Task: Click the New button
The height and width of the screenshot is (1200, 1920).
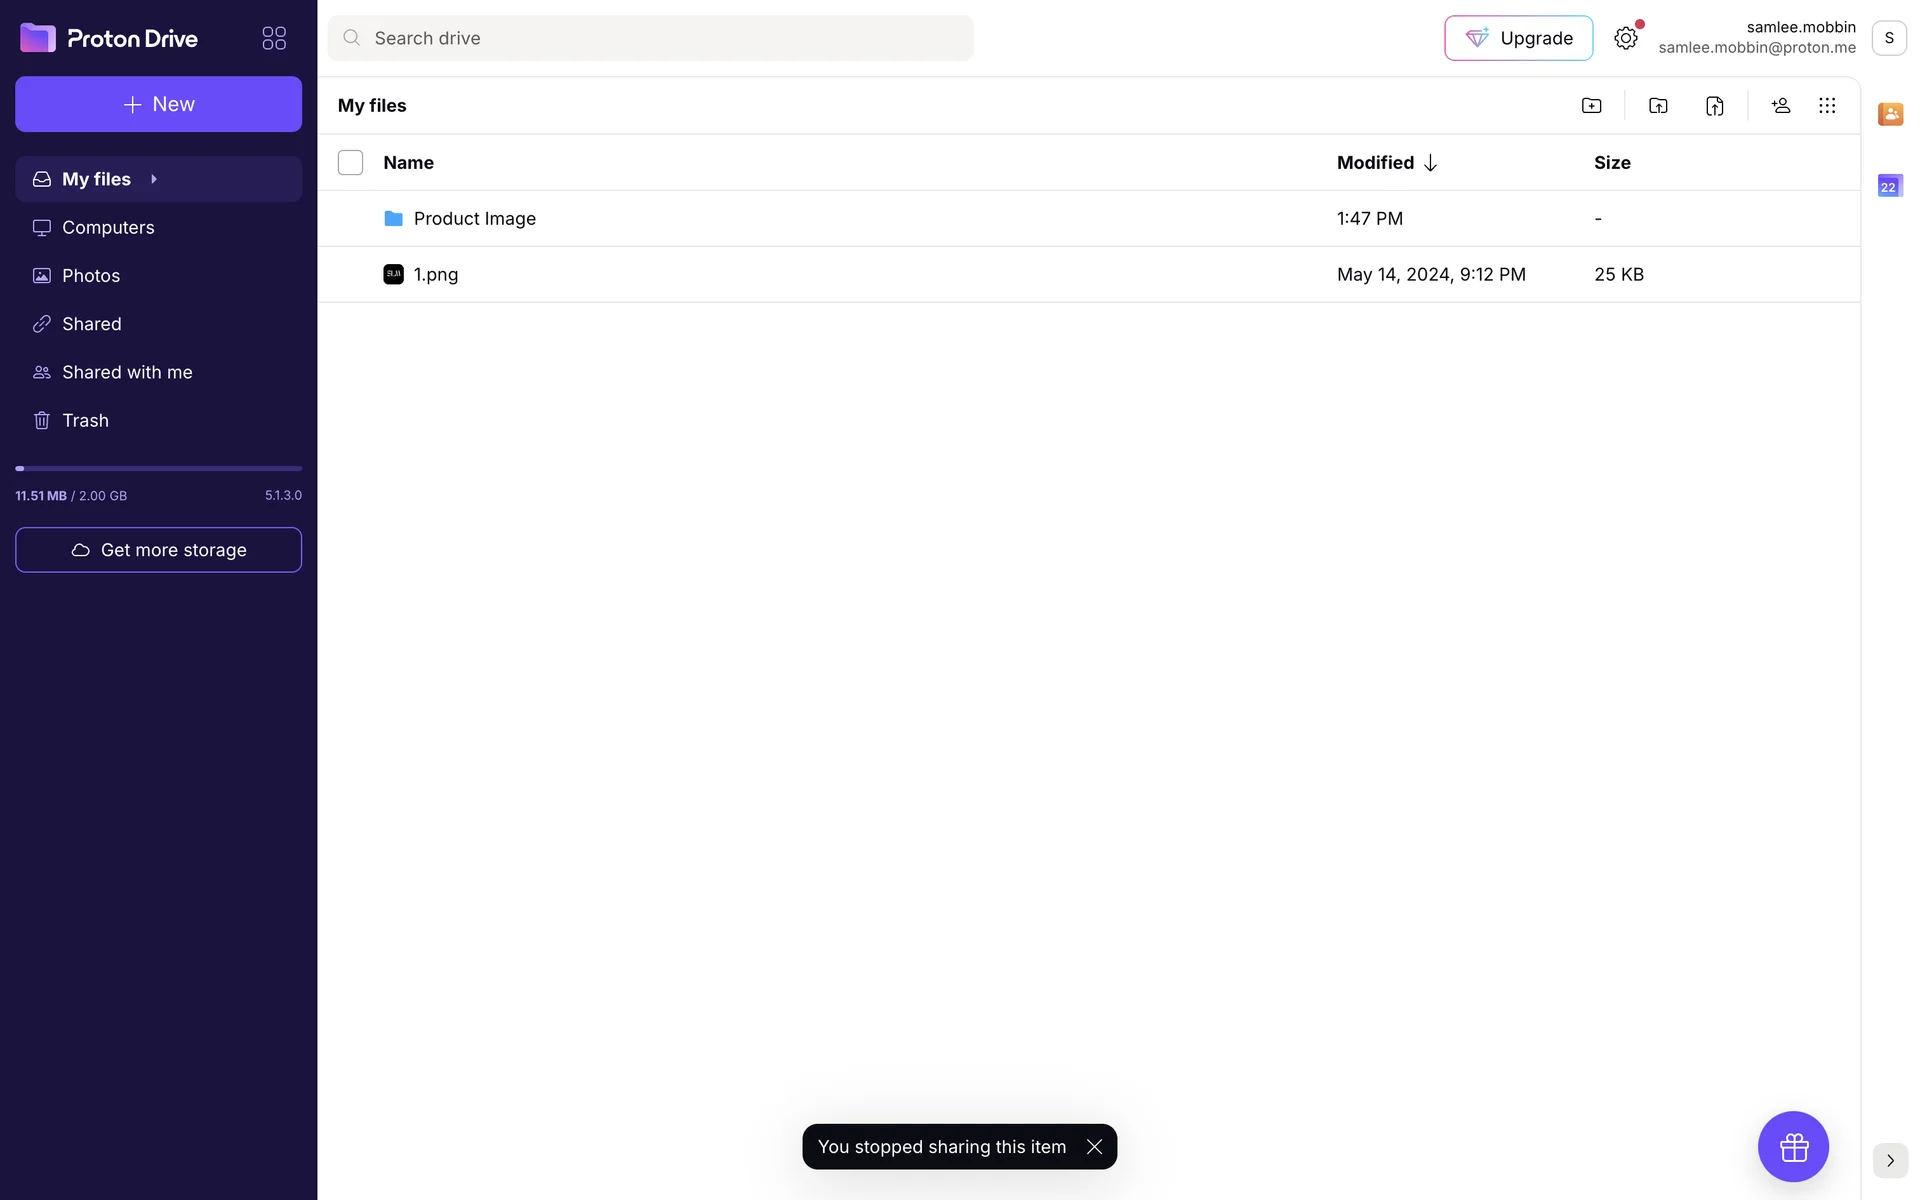Action: [x=158, y=104]
